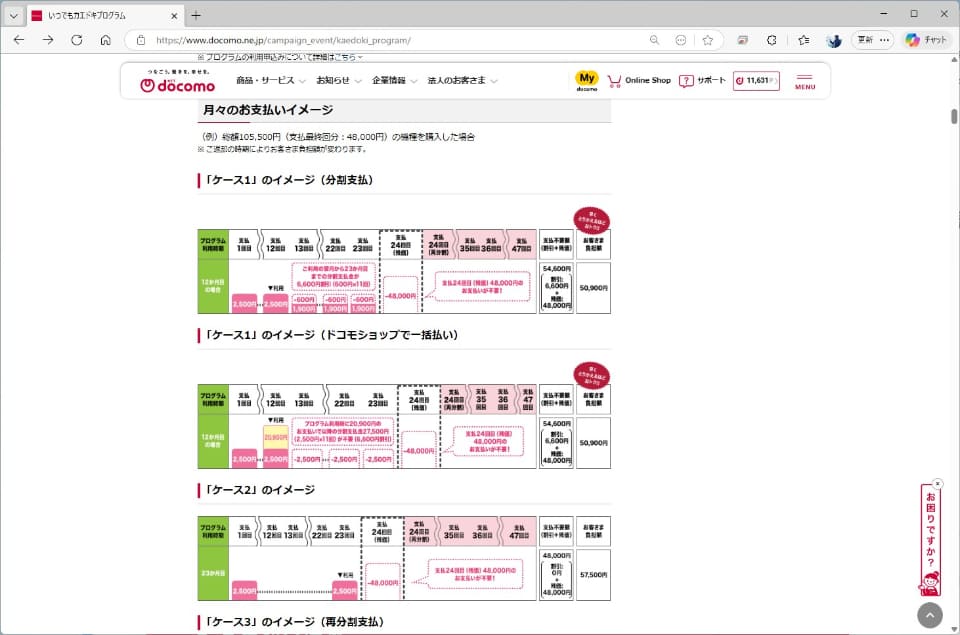The height and width of the screenshot is (635, 960).
Task: Open the お困りですか？ chat assistant
Action: point(931,542)
